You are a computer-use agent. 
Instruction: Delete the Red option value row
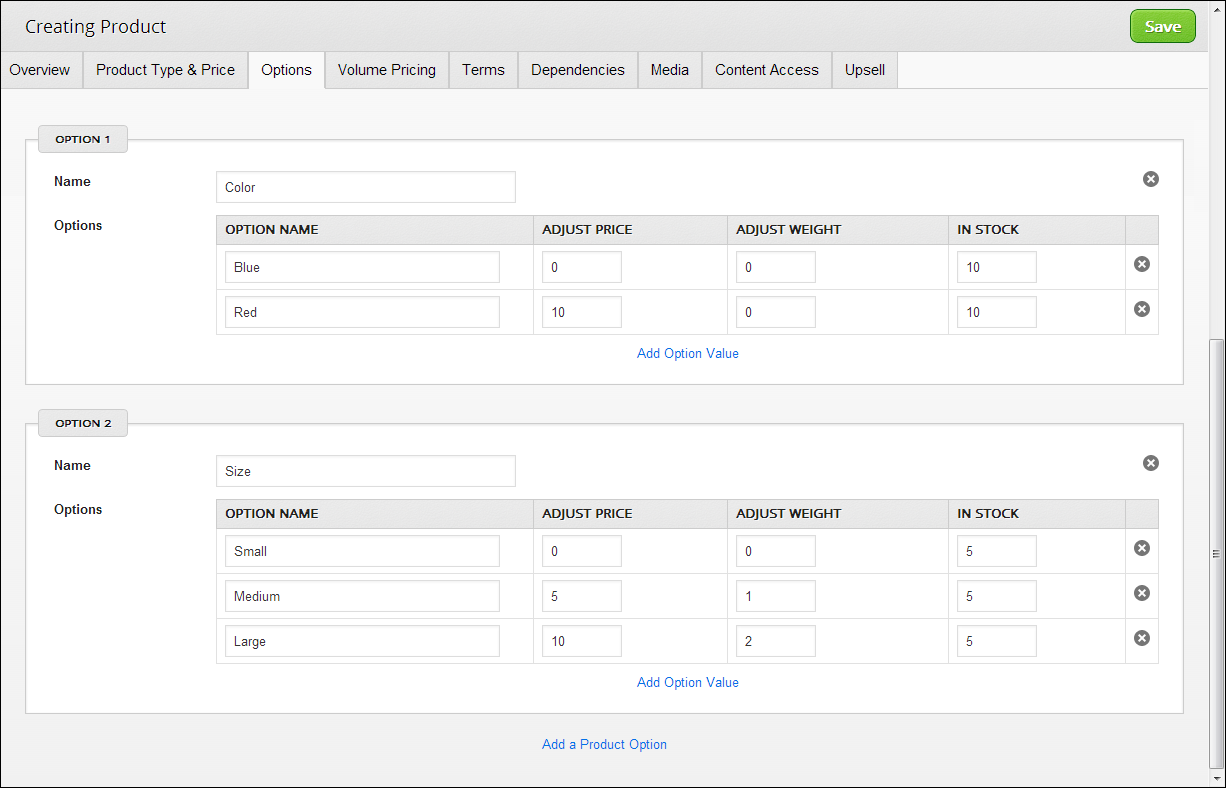click(x=1142, y=309)
